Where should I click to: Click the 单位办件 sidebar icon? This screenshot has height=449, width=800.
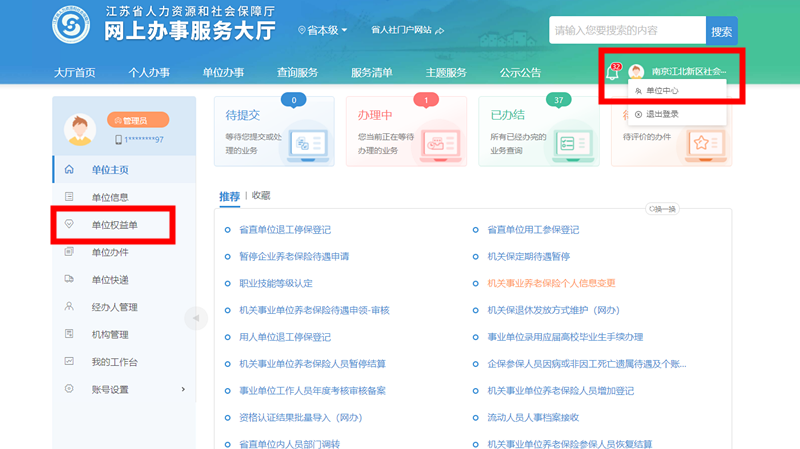(69, 252)
